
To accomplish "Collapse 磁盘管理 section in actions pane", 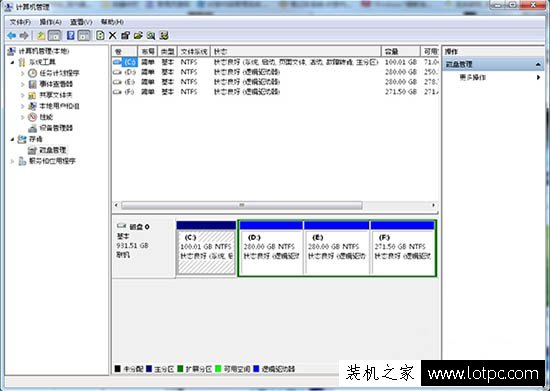I will click(538, 65).
